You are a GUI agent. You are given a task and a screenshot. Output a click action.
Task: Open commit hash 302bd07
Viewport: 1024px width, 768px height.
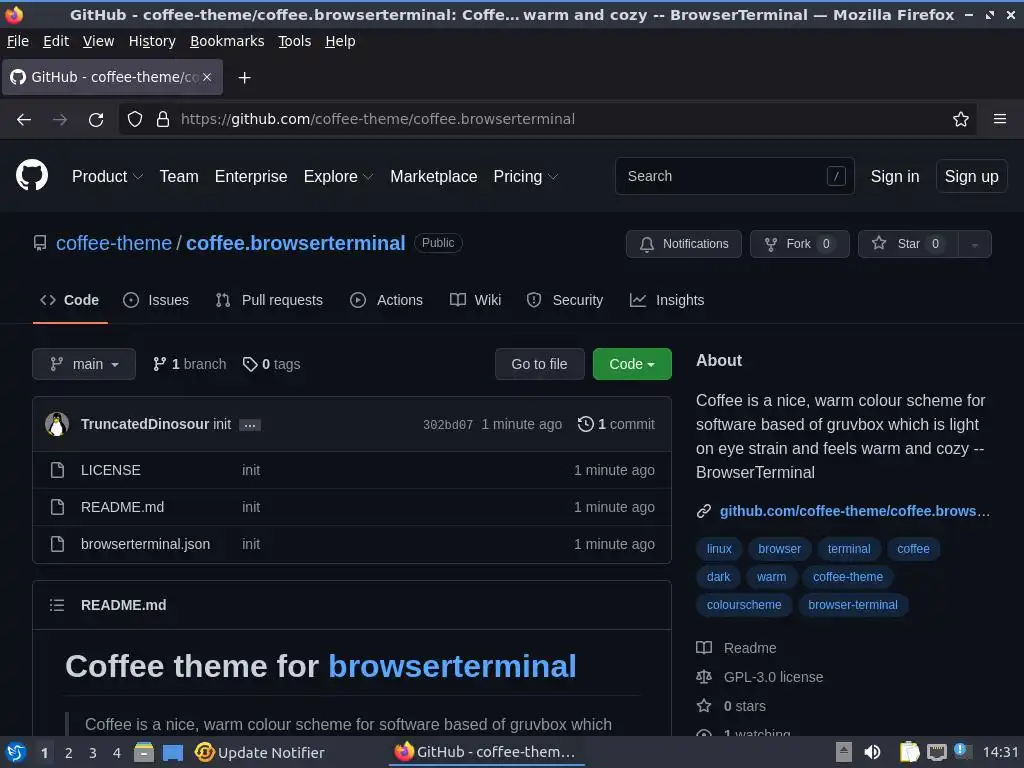tap(448, 425)
